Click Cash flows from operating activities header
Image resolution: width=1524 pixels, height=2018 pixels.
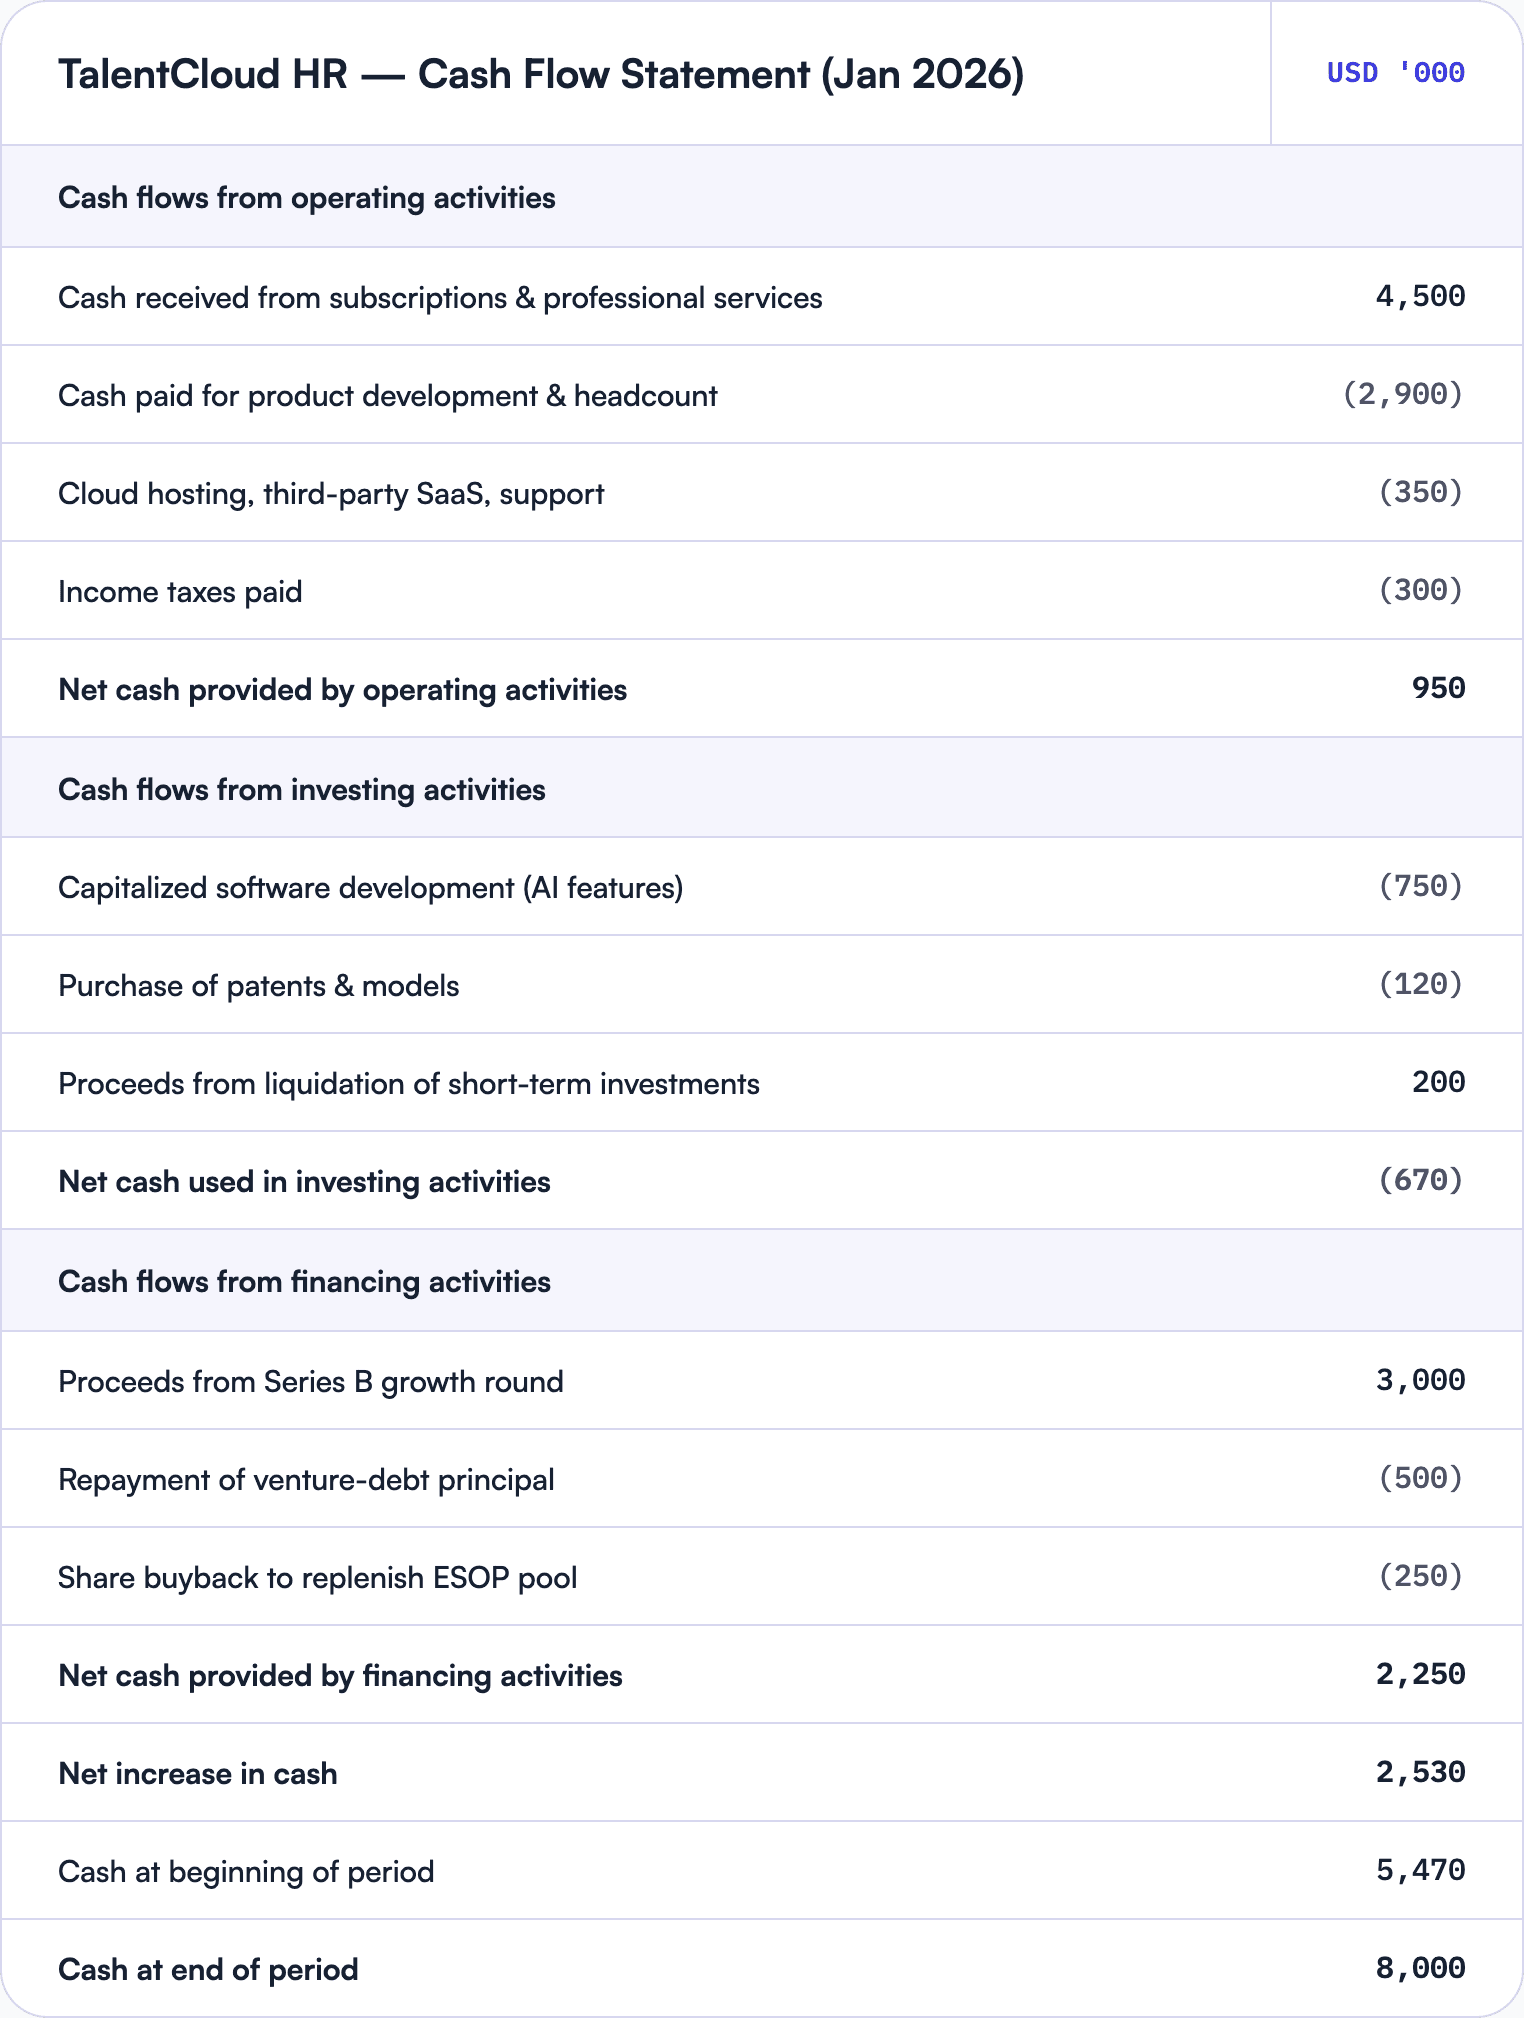click(x=762, y=197)
